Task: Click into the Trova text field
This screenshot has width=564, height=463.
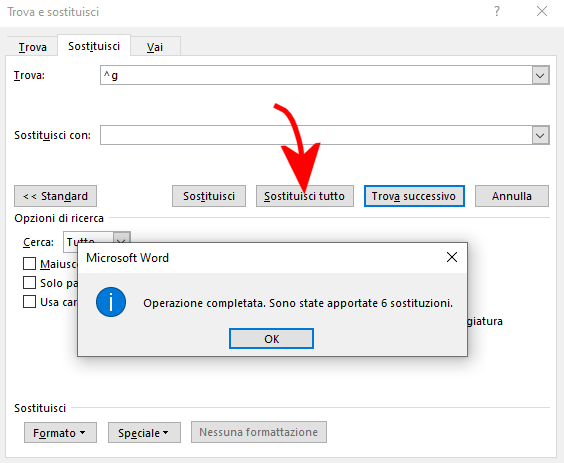Action: [x=316, y=75]
